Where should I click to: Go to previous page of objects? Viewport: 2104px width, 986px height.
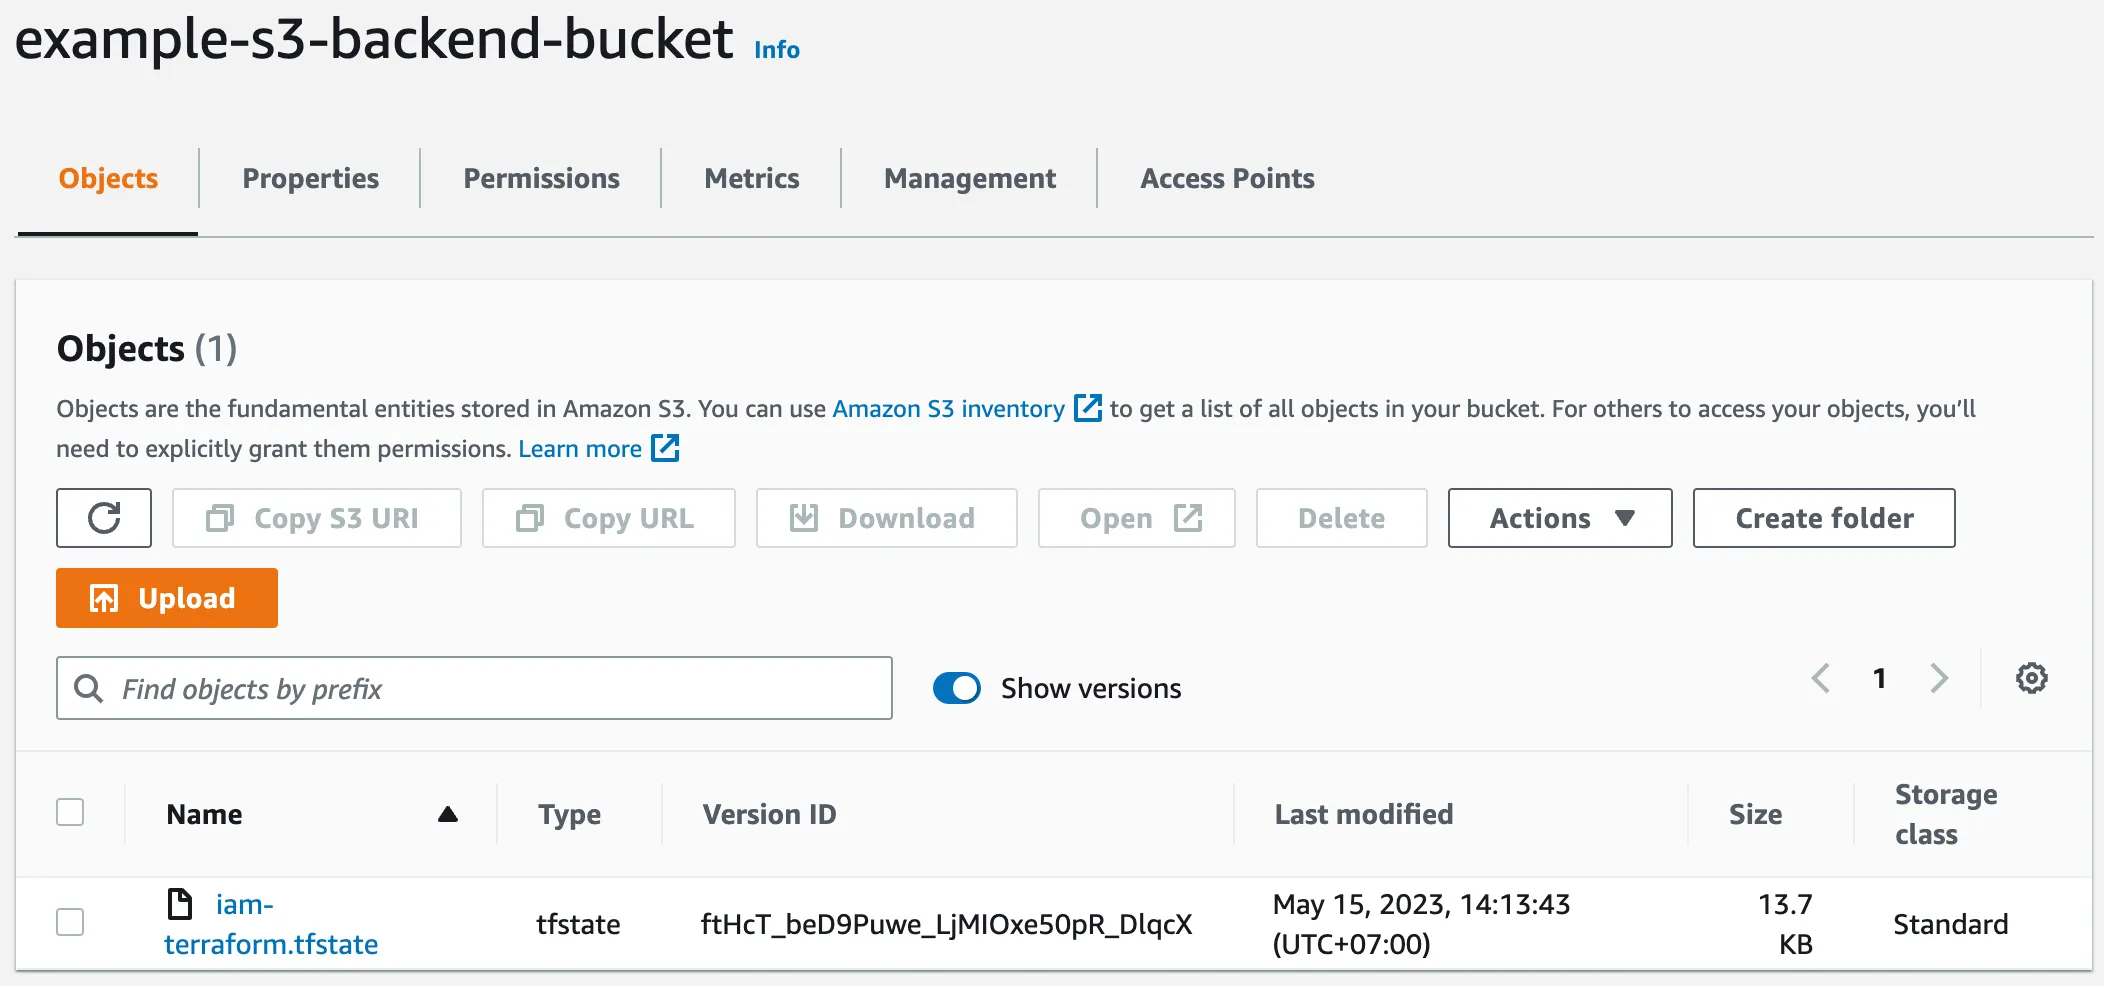tap(1821, 678)
